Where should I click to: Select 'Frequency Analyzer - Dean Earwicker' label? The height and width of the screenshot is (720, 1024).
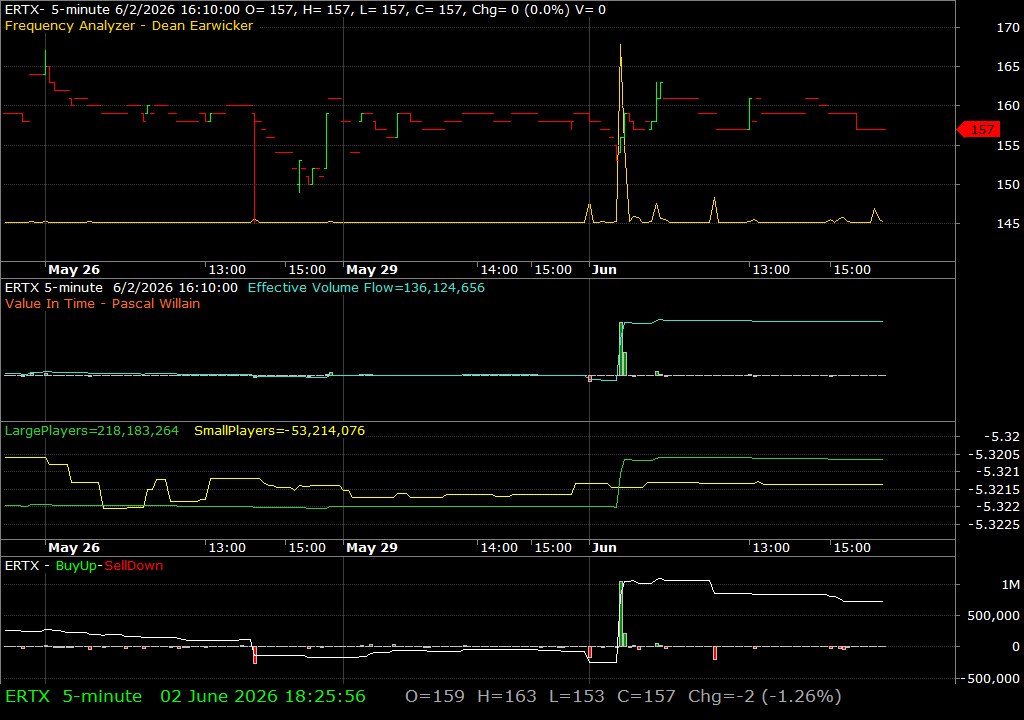click(129, 25)
